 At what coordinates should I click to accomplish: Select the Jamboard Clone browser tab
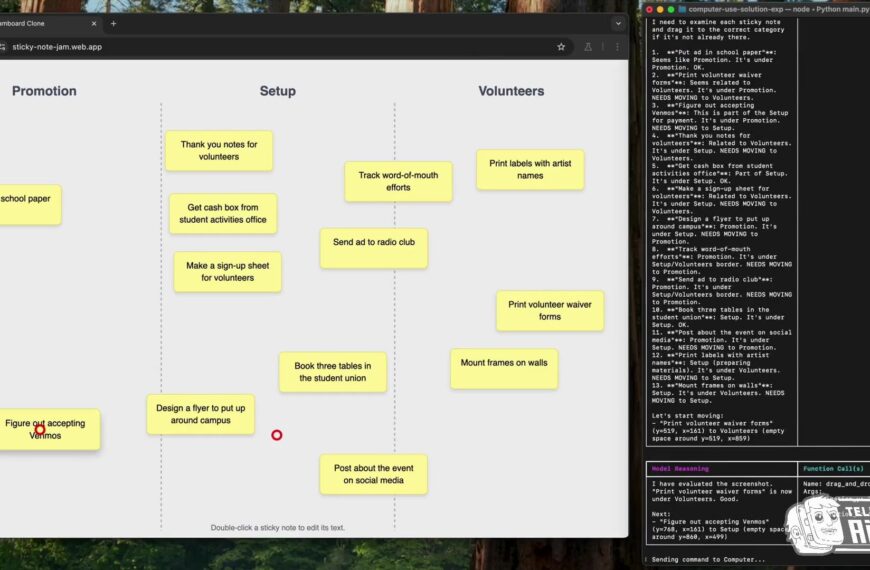(40, 23)
